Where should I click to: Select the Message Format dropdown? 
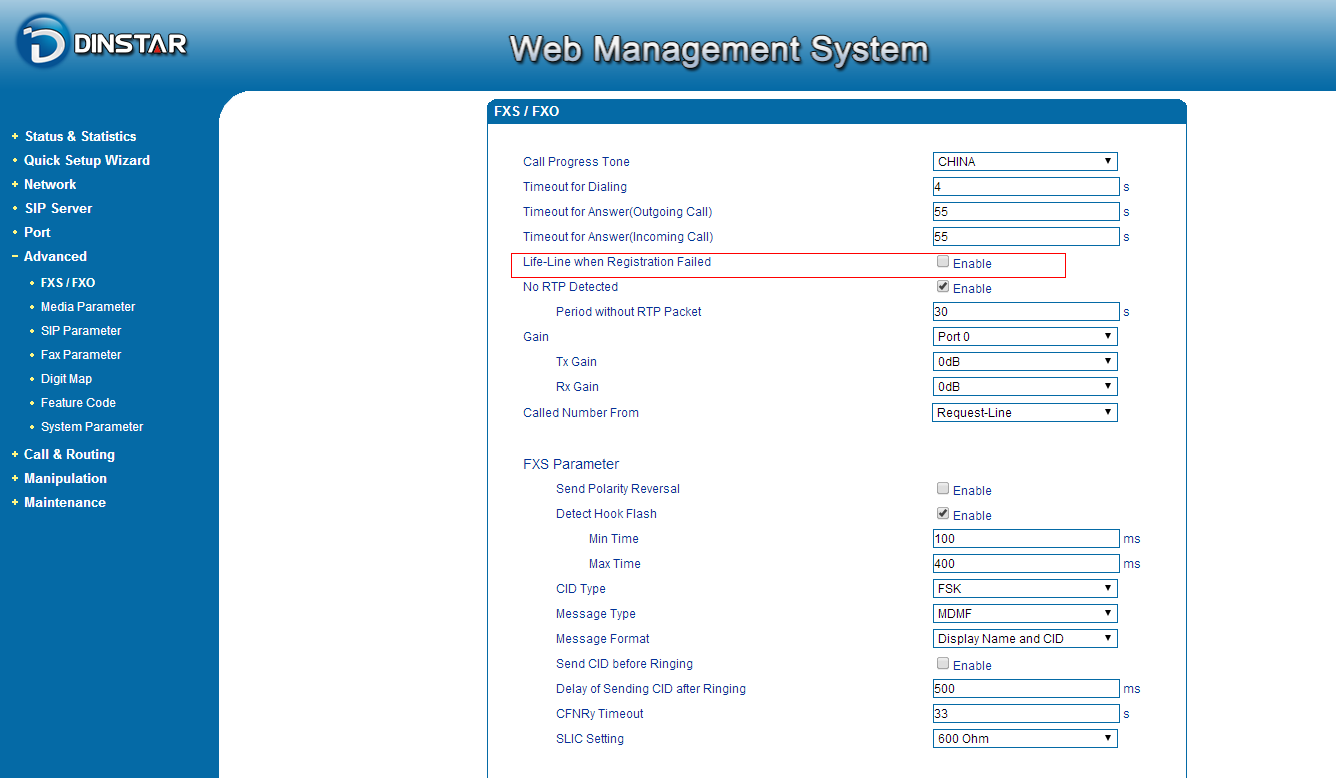click(x=1024, y=639)
